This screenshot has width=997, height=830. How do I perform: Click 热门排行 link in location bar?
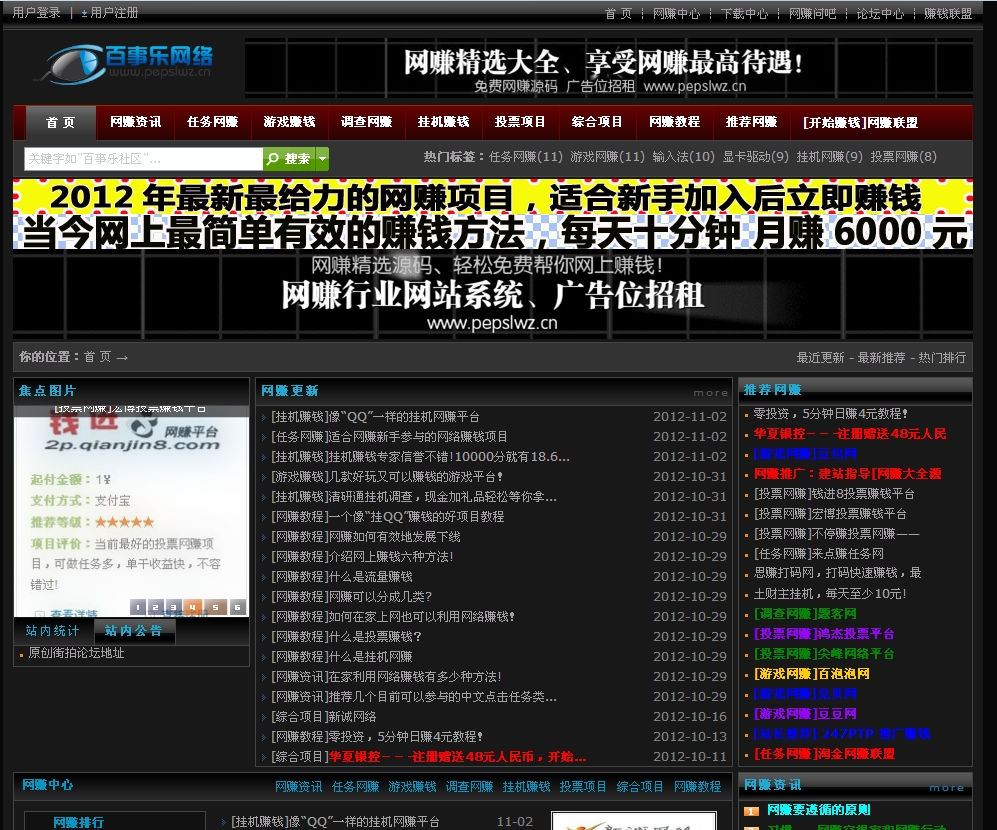942,357
